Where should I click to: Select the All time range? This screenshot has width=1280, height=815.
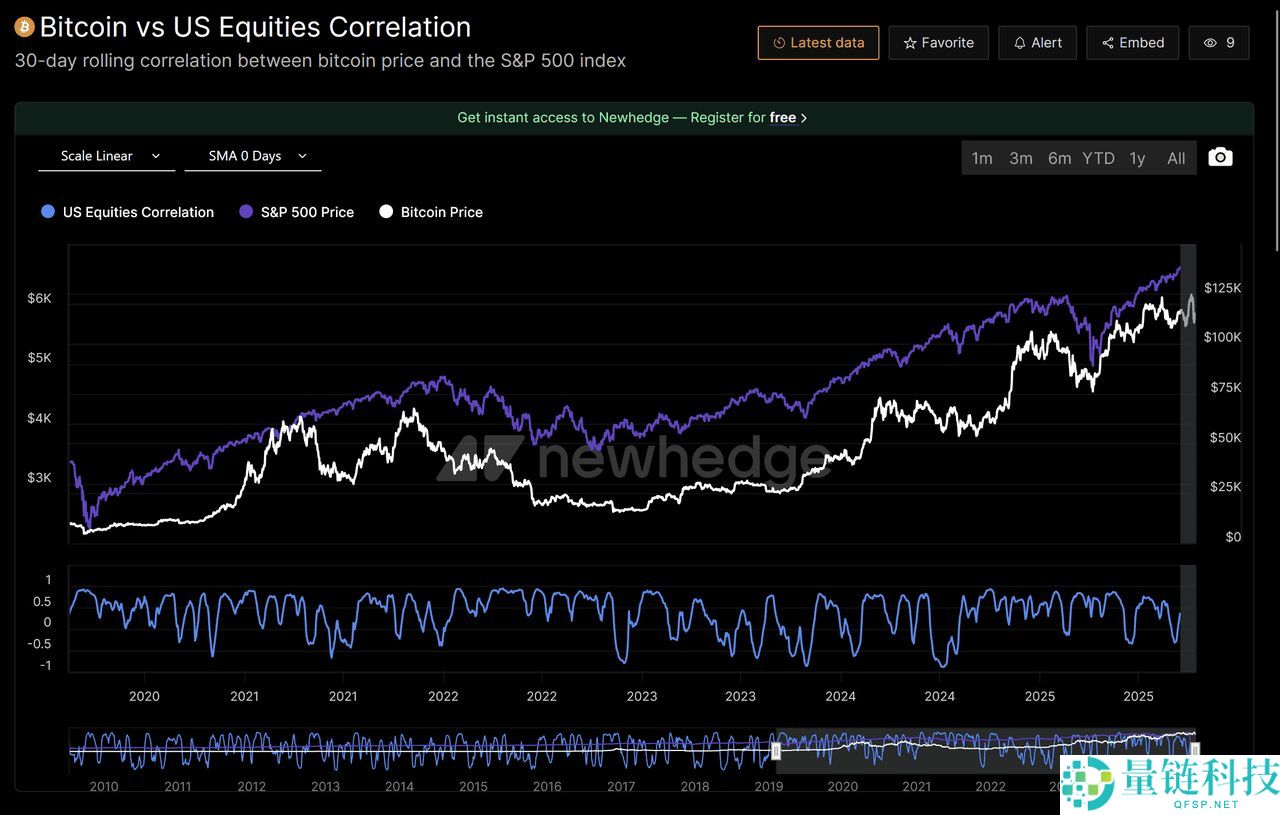coord(1176,158)
